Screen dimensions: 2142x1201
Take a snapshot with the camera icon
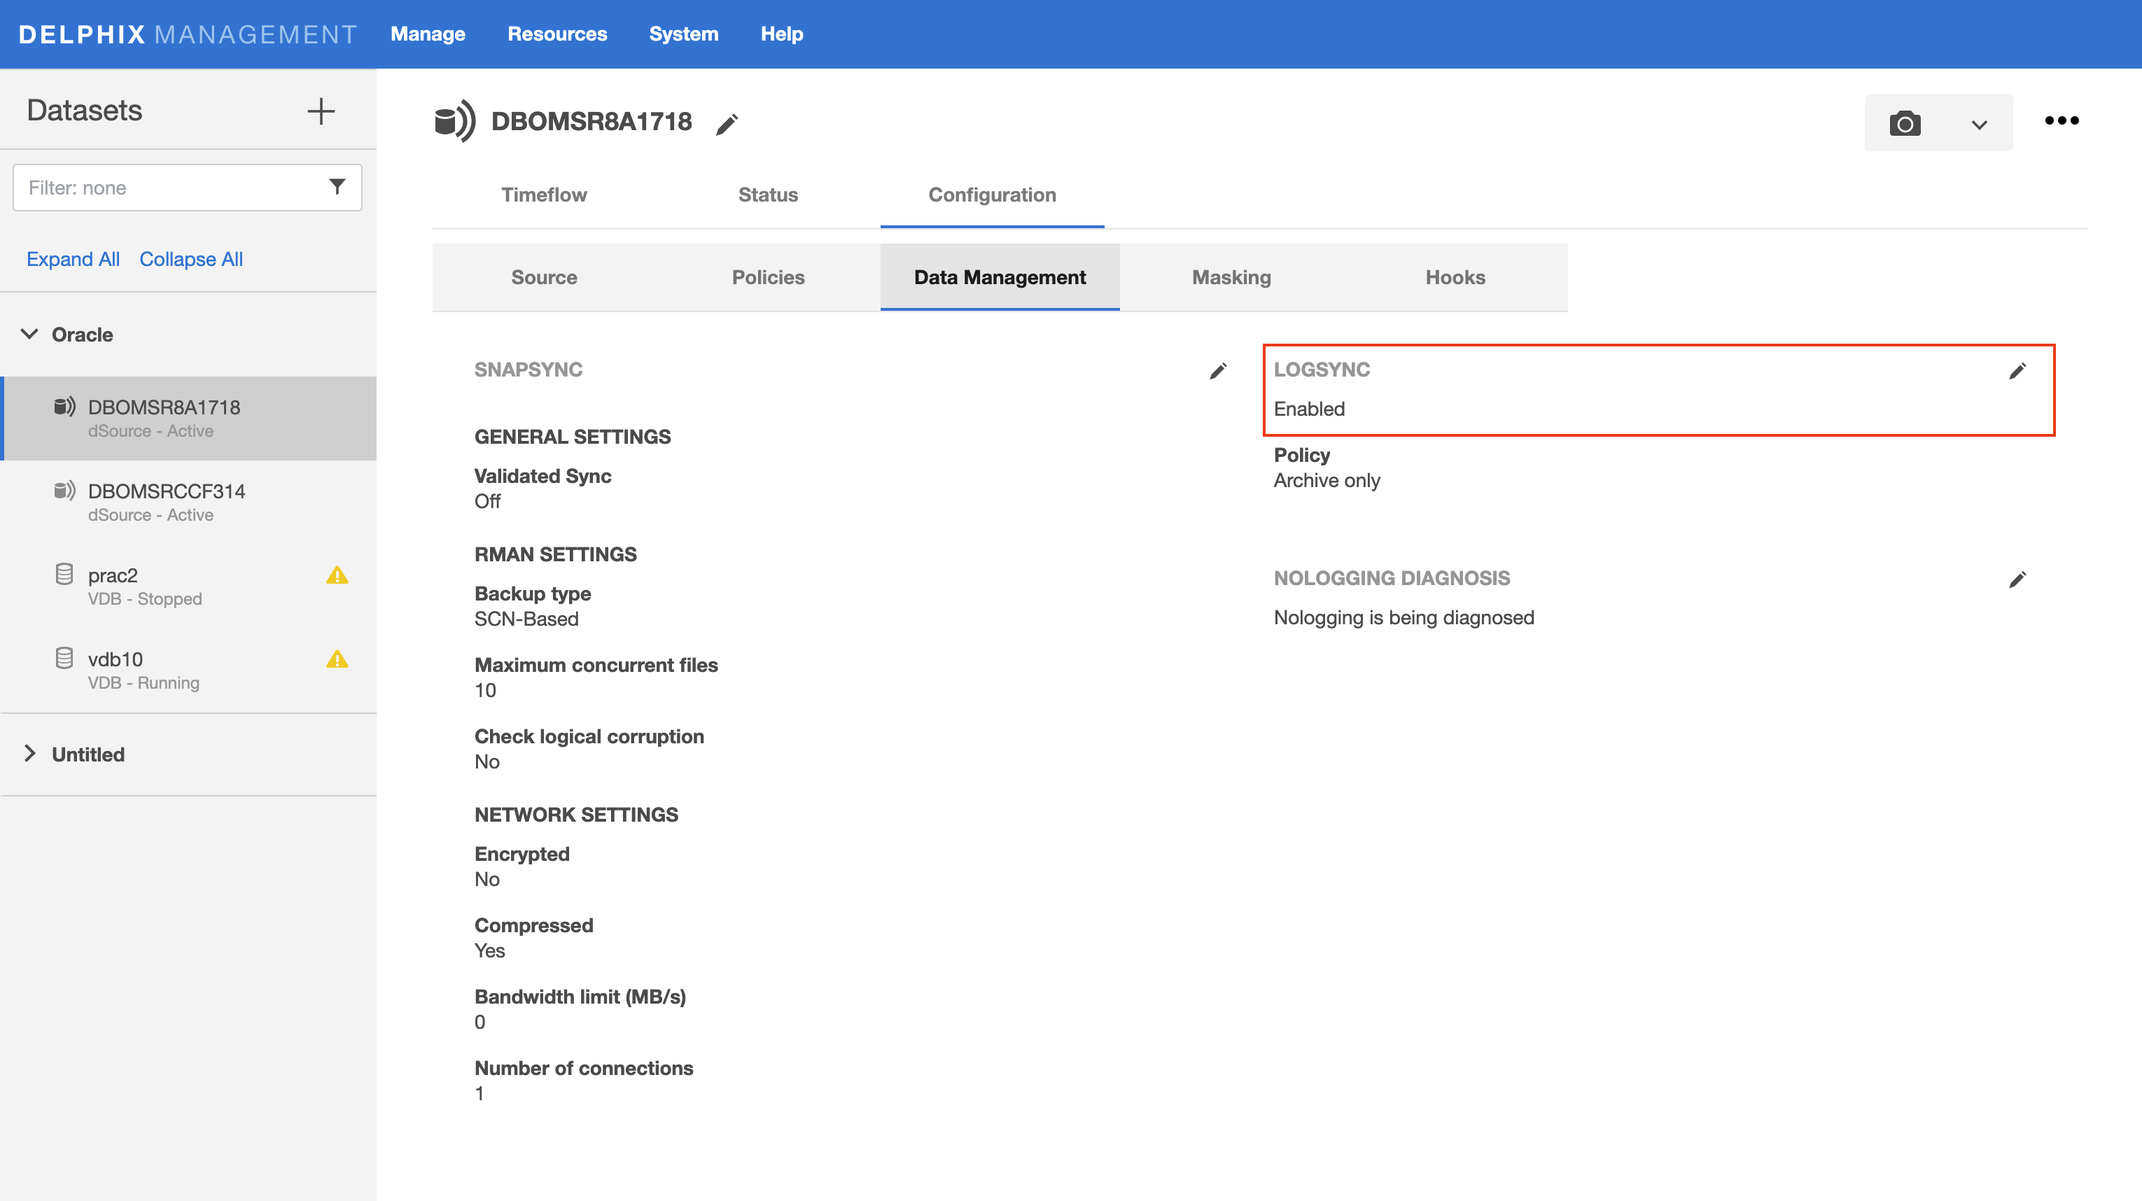click(1904, 123)
